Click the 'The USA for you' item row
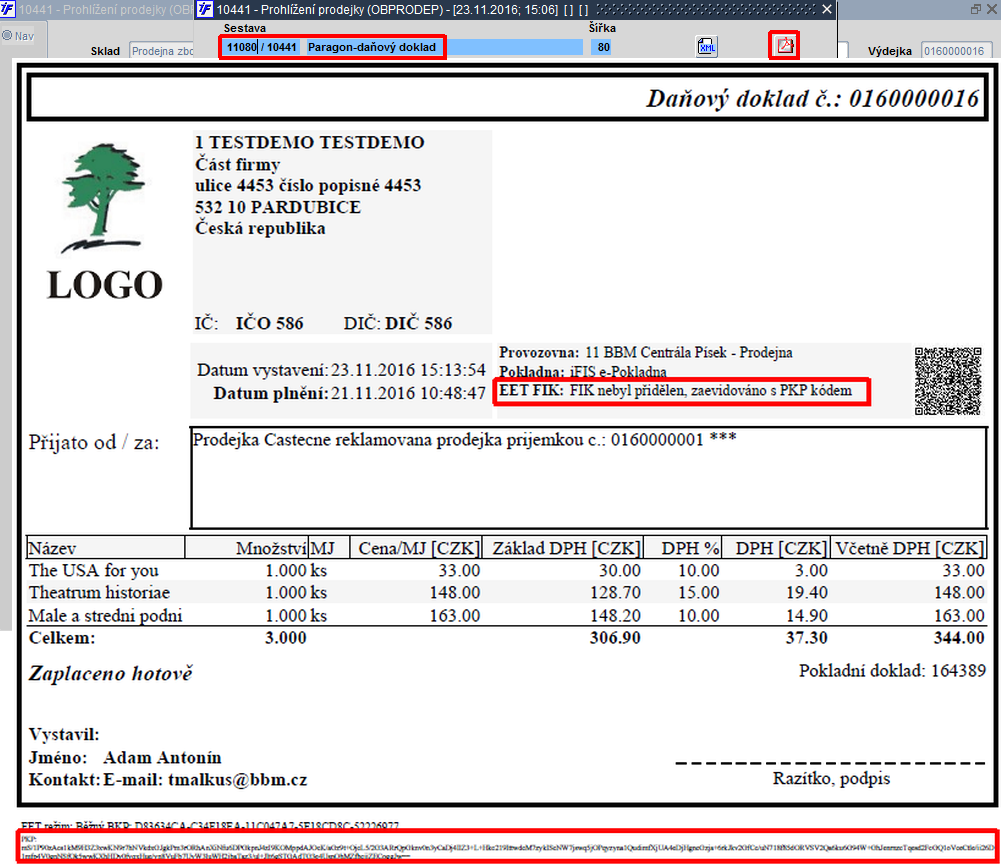The height and width of the screenshot is (867, 1002). click(x=506, y=570)
